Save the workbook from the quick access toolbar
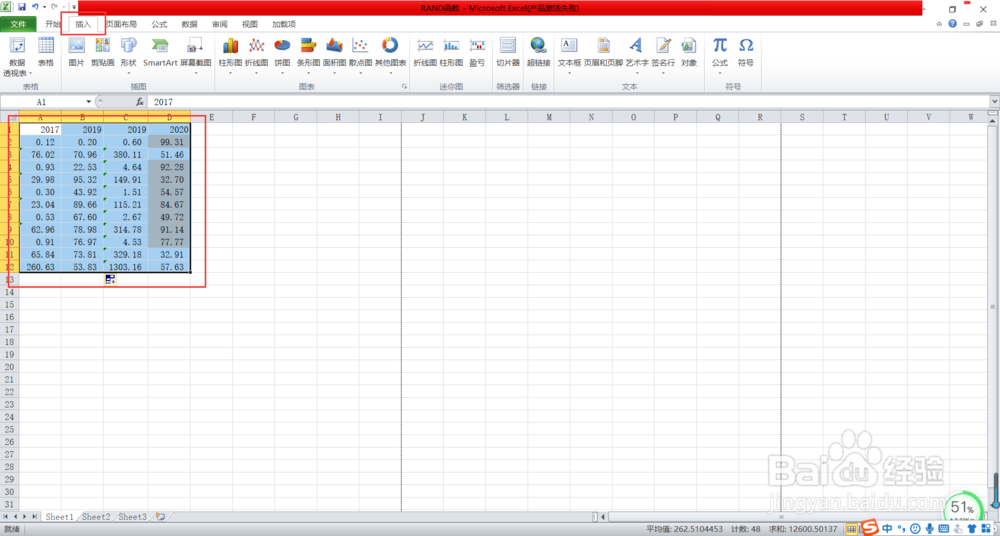This screenshot has width=1000, height=536. coord(22,7)
